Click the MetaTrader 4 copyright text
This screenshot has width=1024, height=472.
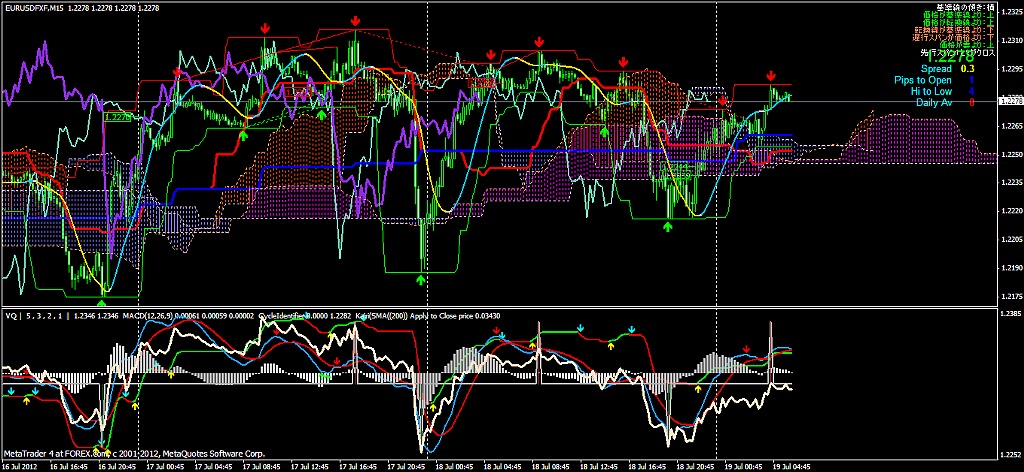(134, 453)
